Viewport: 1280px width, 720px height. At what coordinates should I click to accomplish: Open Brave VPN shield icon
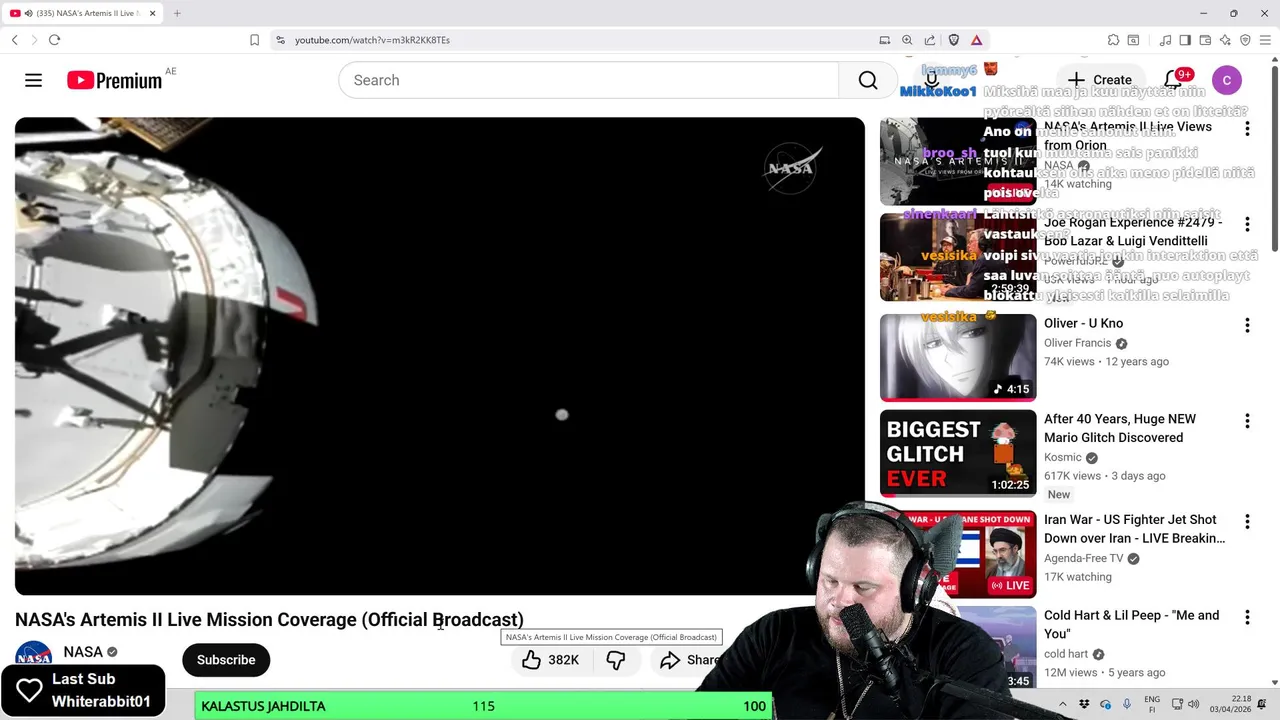pos(1245,40)
